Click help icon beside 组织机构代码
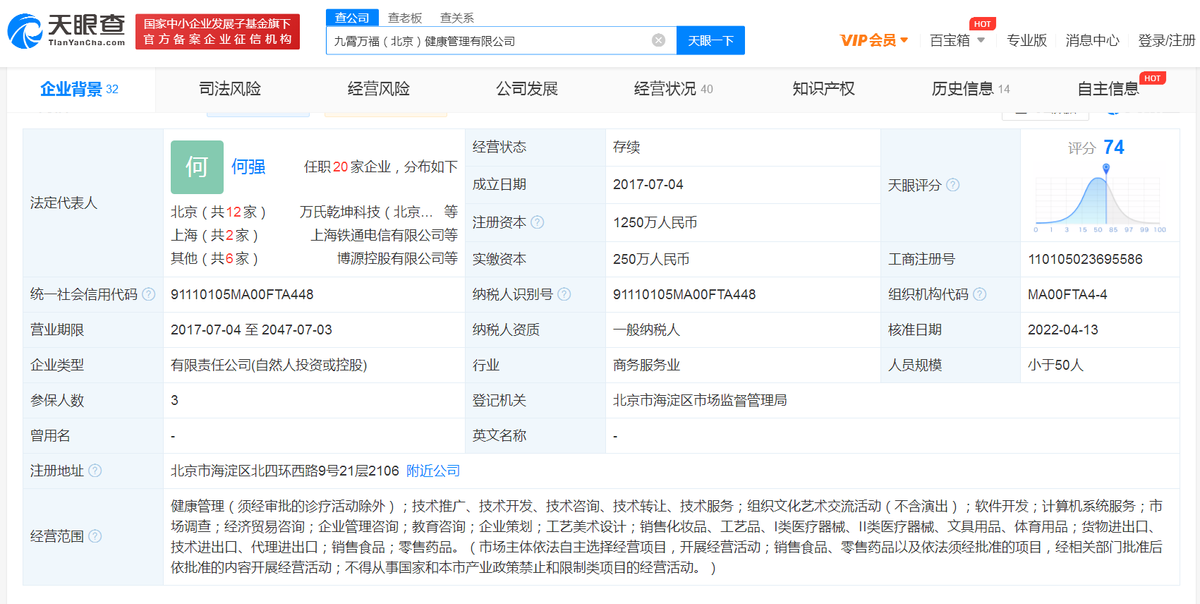This screenshot has width=1200, height=604. coord(979,295)
